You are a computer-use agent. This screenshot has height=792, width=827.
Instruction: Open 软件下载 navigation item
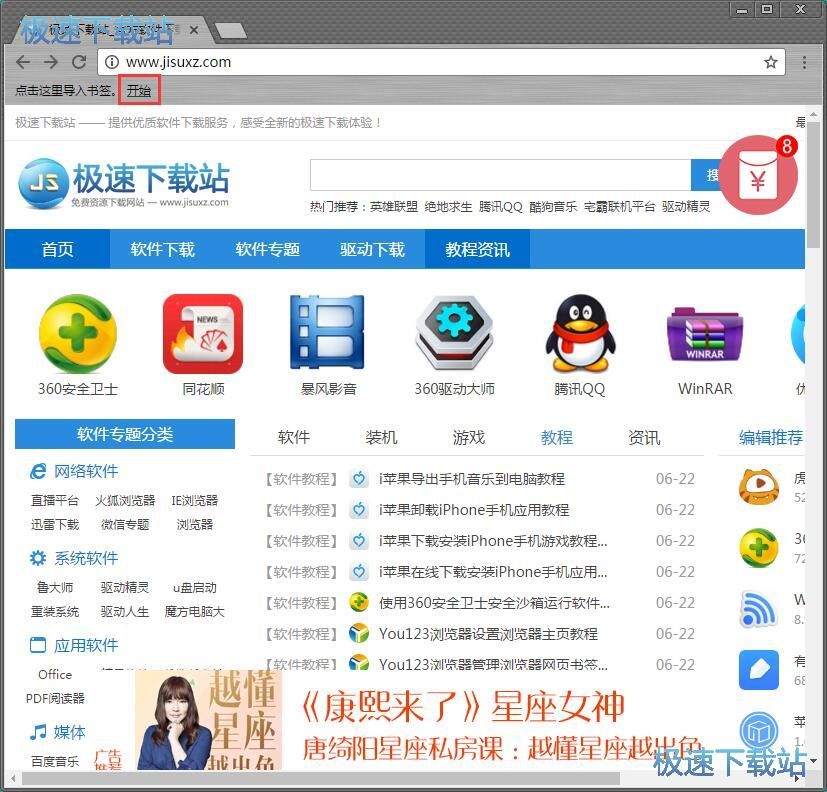[162, 249]
